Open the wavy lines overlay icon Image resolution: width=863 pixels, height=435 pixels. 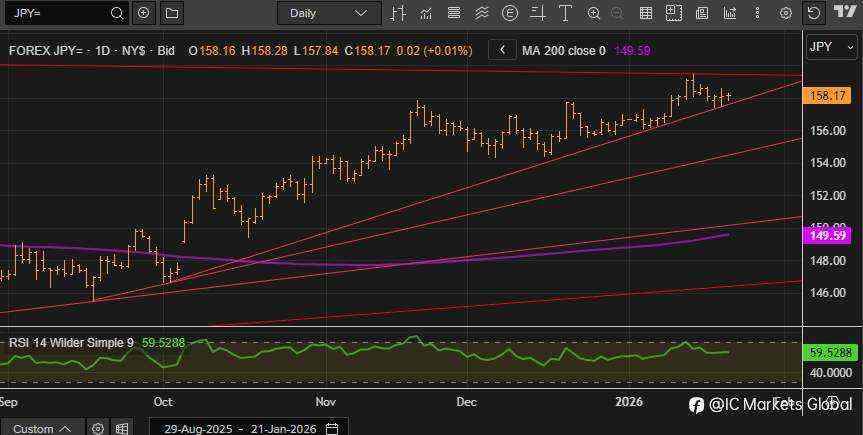coord(482,13)
